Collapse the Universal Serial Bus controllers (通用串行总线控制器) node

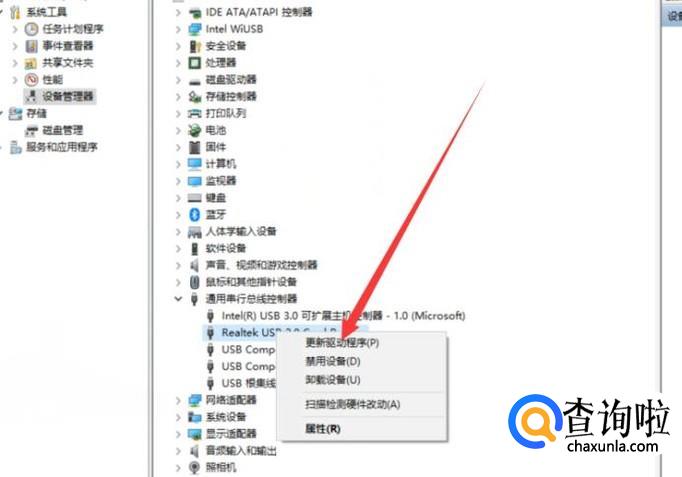[x=178, y=299]
